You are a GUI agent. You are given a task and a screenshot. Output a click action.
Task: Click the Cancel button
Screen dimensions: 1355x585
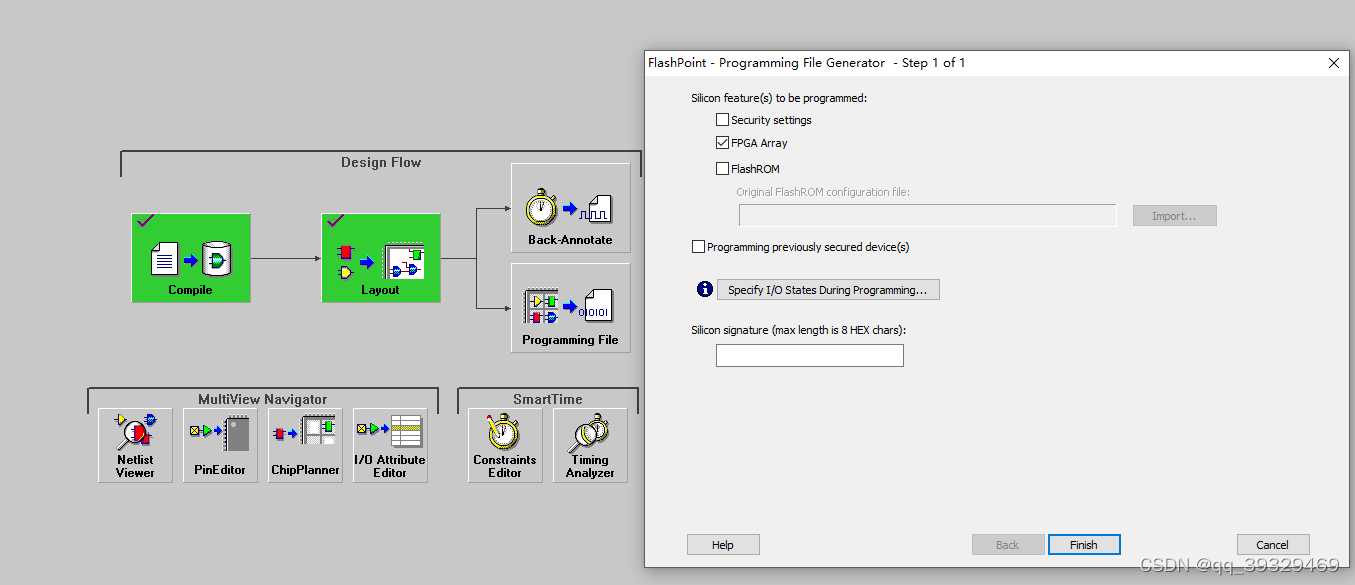(1273, 545)
